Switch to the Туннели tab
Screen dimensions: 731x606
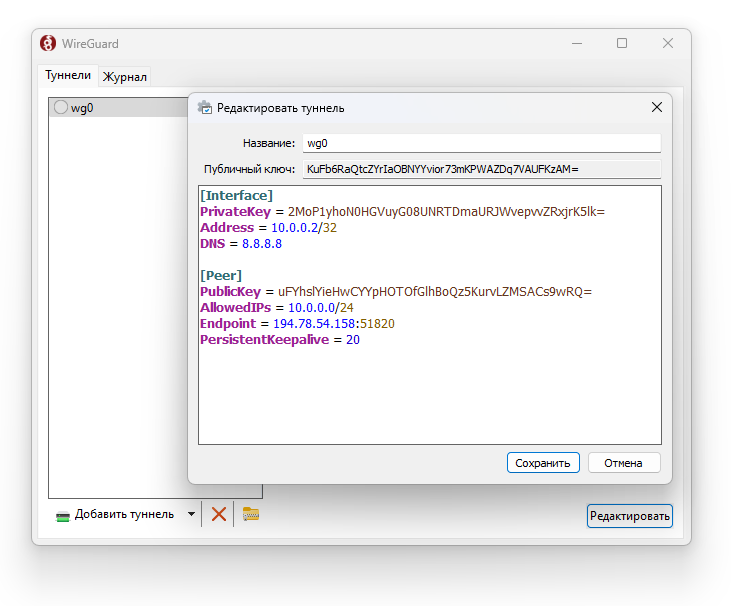tap(68, 75)
